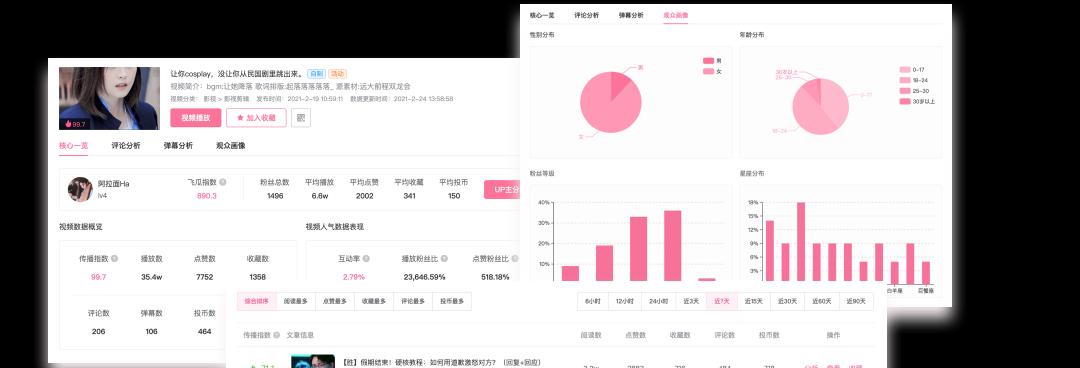
Task: Click uploader name 阿拉面Ha
Action: [x=114, y=184]
